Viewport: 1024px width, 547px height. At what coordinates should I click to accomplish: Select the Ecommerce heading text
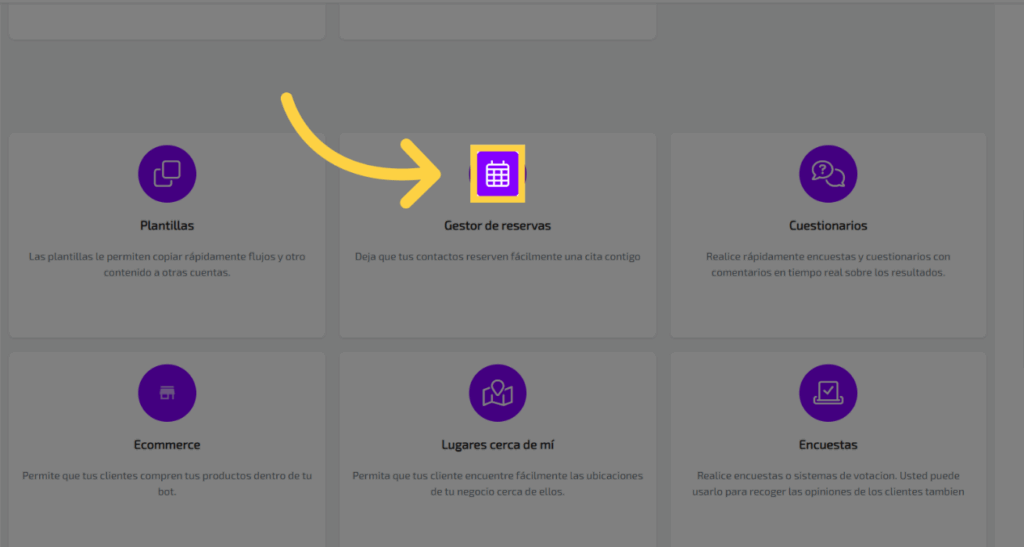pos(167,445)
